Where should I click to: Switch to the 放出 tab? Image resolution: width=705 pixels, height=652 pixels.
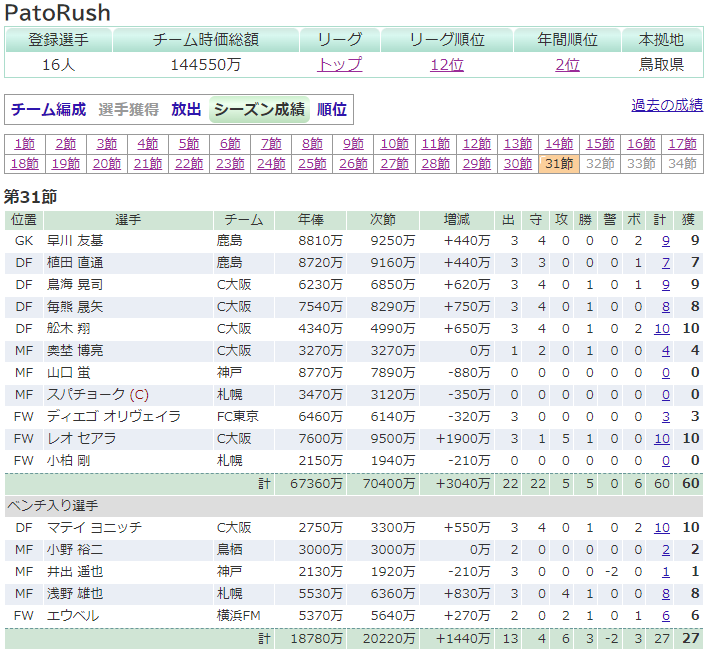186,109
